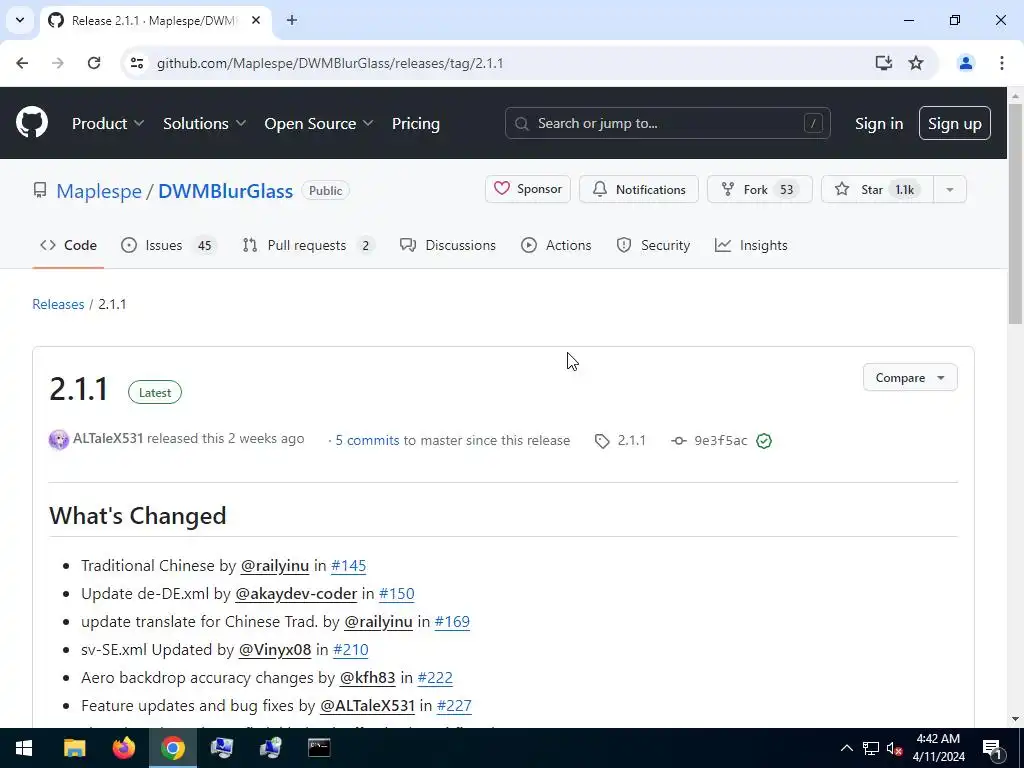Bookmark this page with the star icon
Image resolution: width=1024 pixels, height=768 pixels.
click(x=916, y=63)
